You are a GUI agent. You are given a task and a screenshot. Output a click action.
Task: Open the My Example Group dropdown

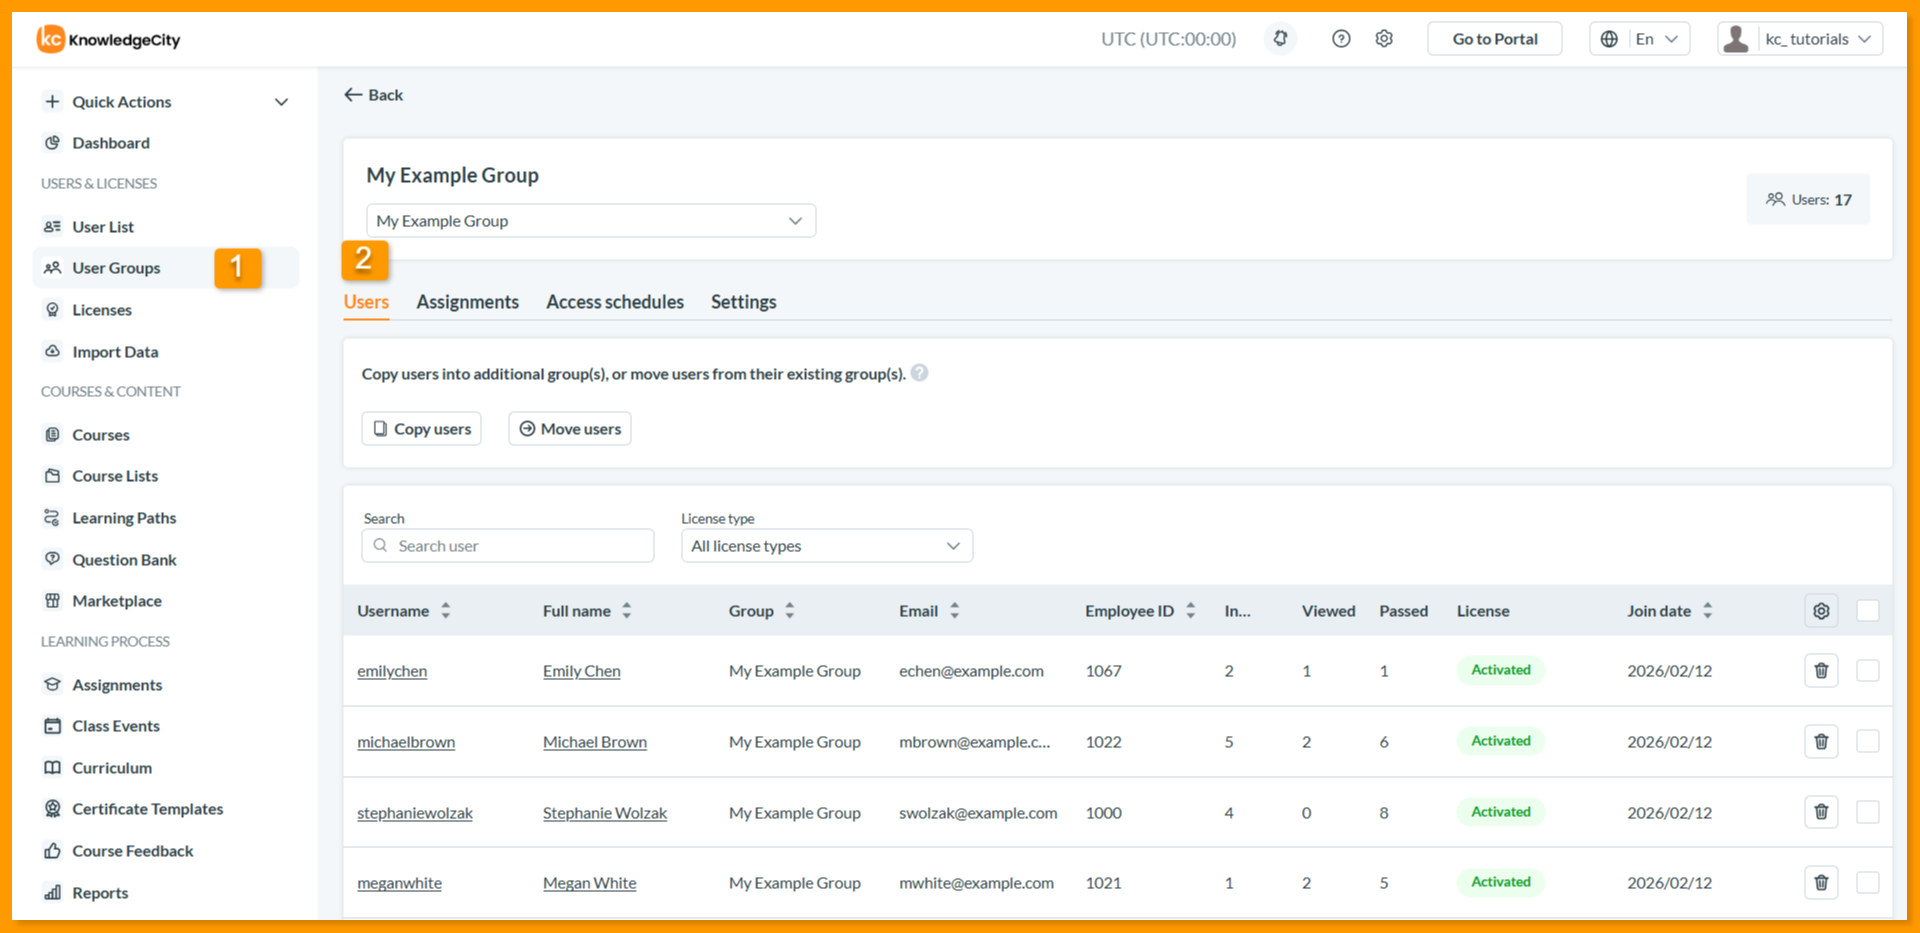click(x=591, y=221)
